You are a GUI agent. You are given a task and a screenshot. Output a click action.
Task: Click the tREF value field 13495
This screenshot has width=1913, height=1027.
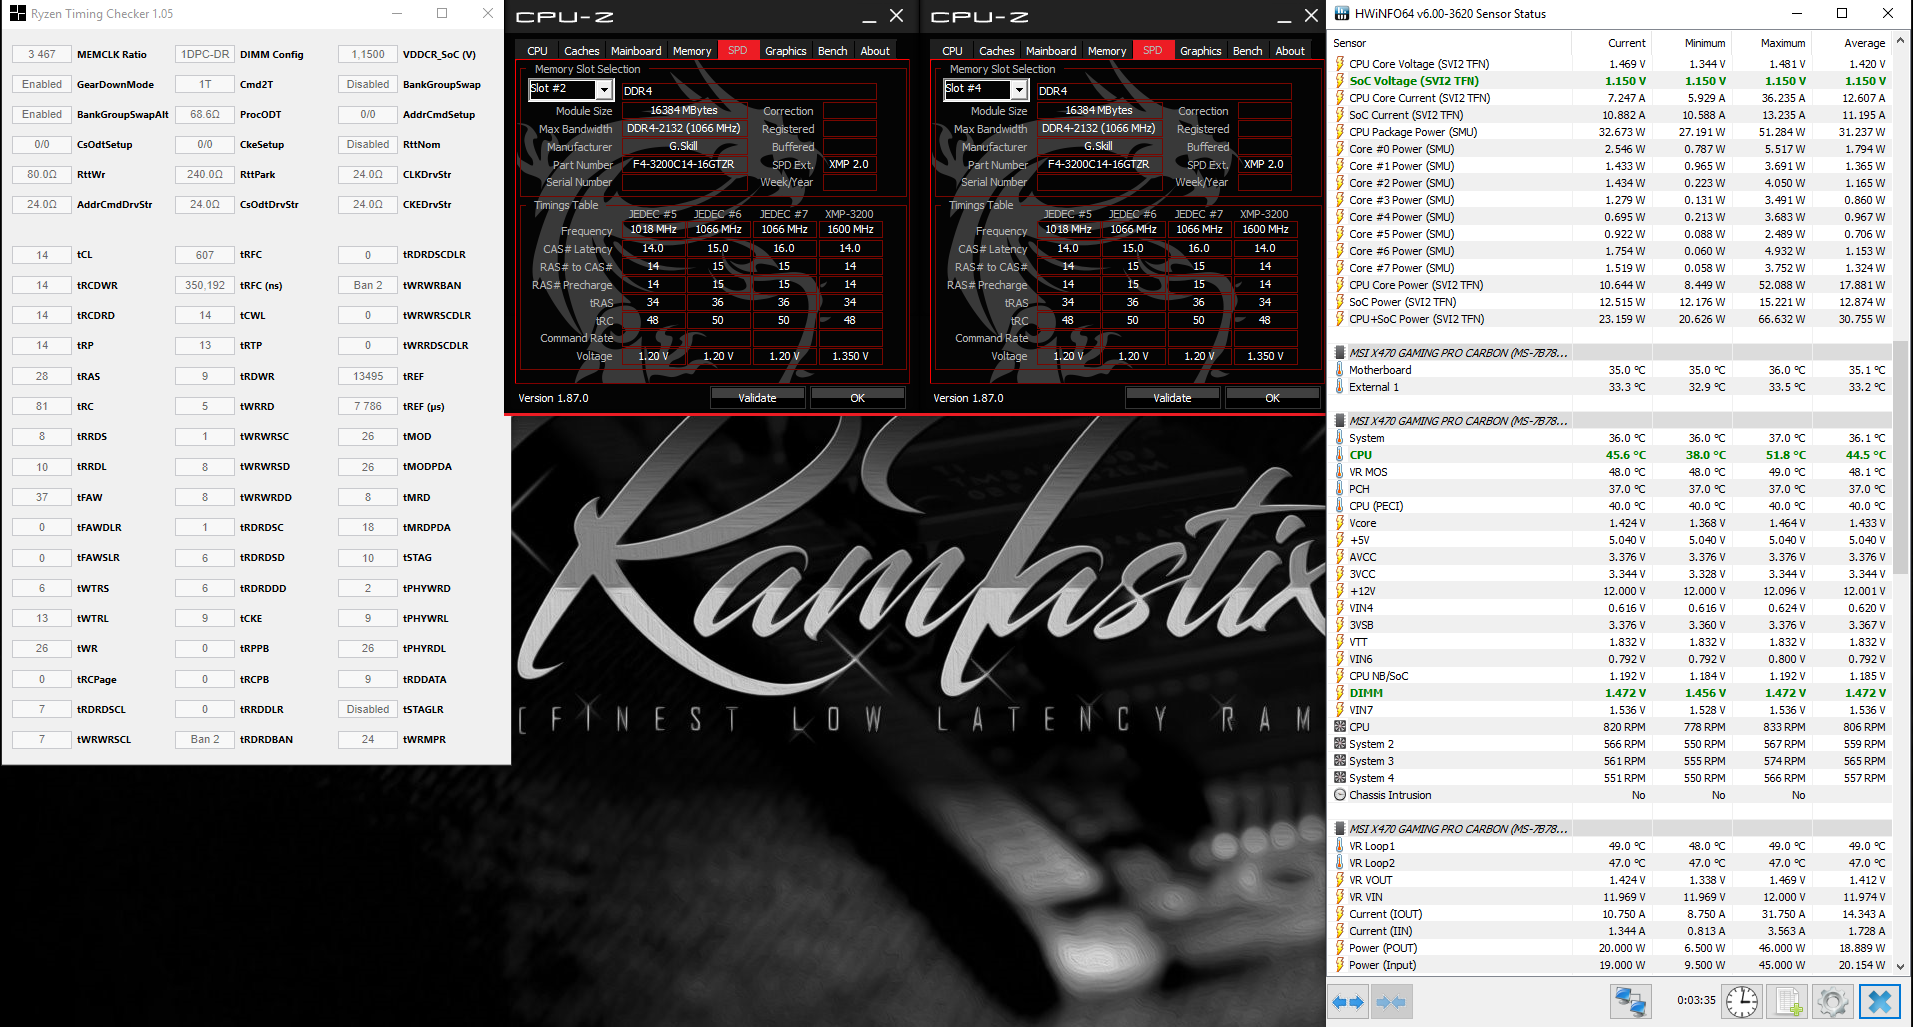pyautogui.click(x=368, y=377)
